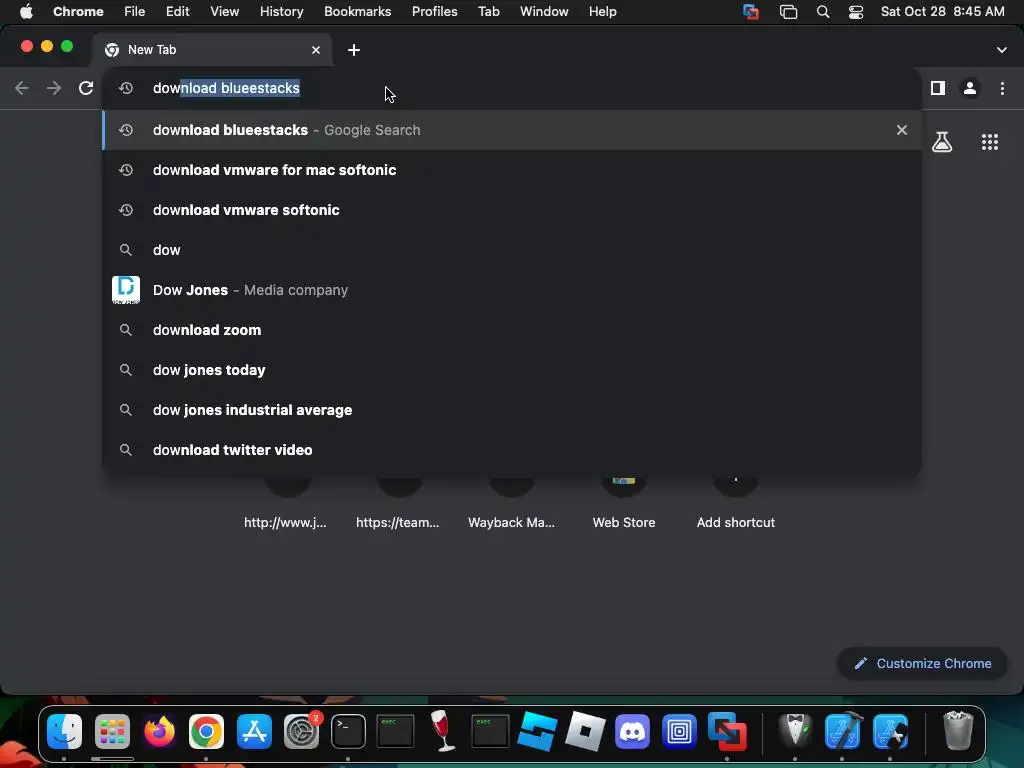
Task: Open the Apple menu
Action: pos(26,12)
